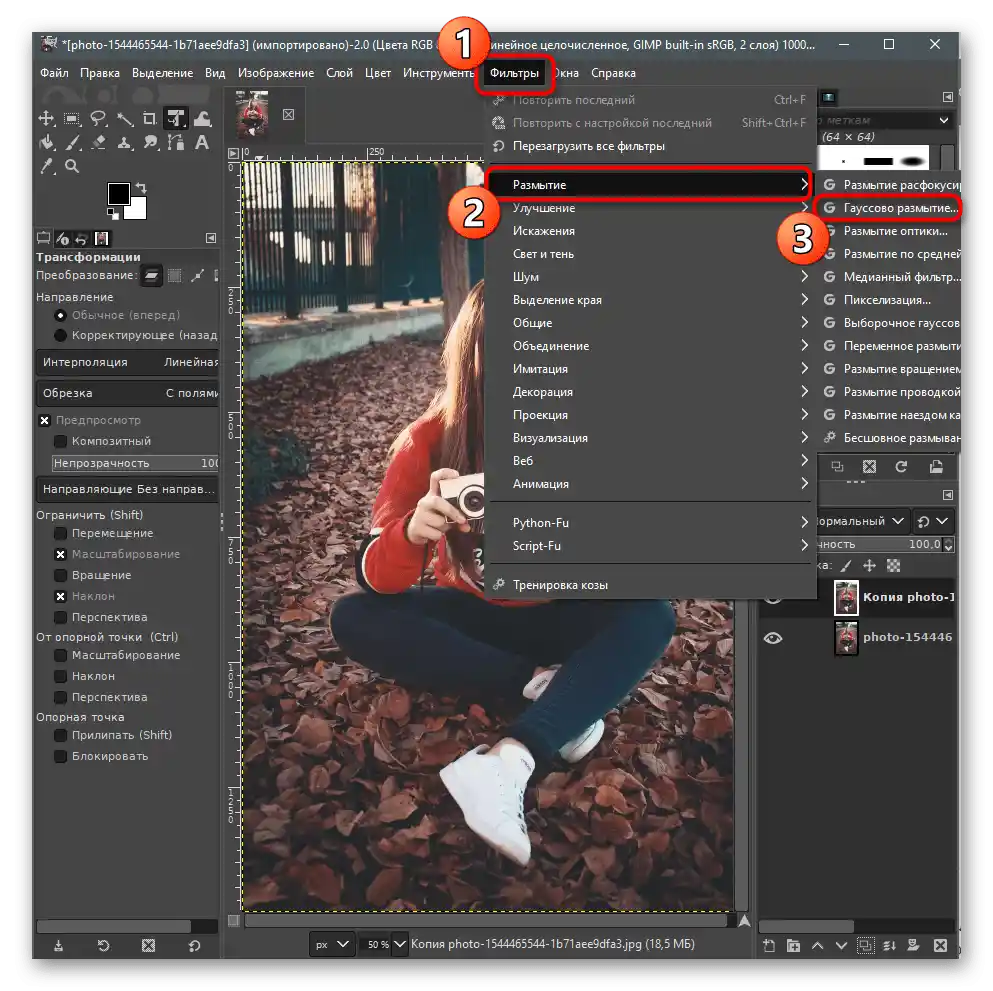
Task: Open the Файл menu
Action: point(54,73)
